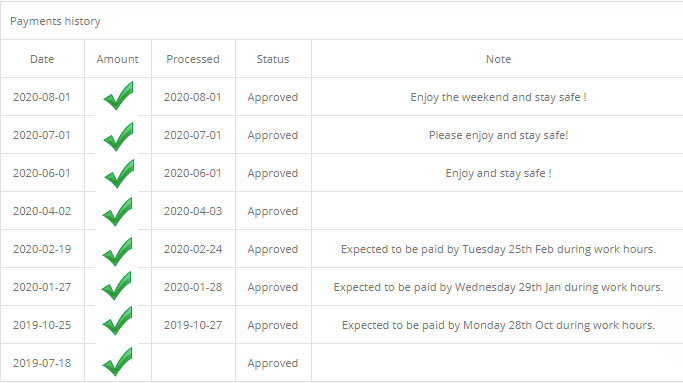Click the Processed column header
Image resolution: width=683 pixels, height=383 pixels.
pyautogui.click(x=193, y=59)
